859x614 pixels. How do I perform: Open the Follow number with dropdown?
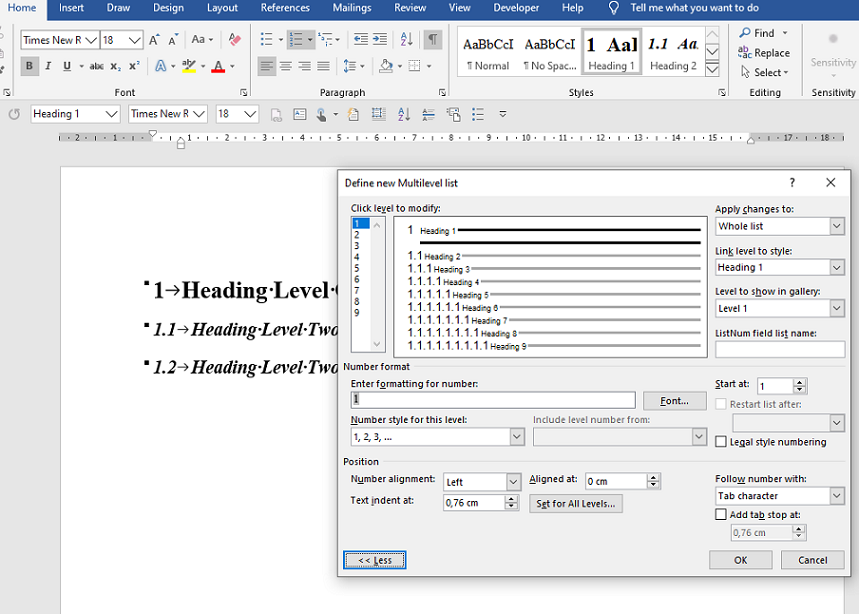click(x=779, y=495)
